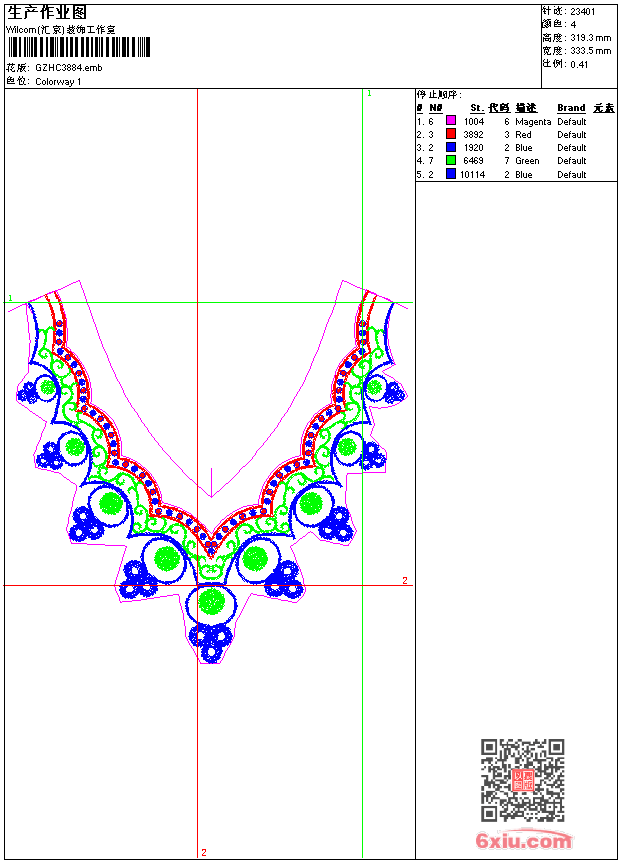The image size is (620, 860).
Task: Click the Magenta color swatch in row 1
Action: coord(451,121)
